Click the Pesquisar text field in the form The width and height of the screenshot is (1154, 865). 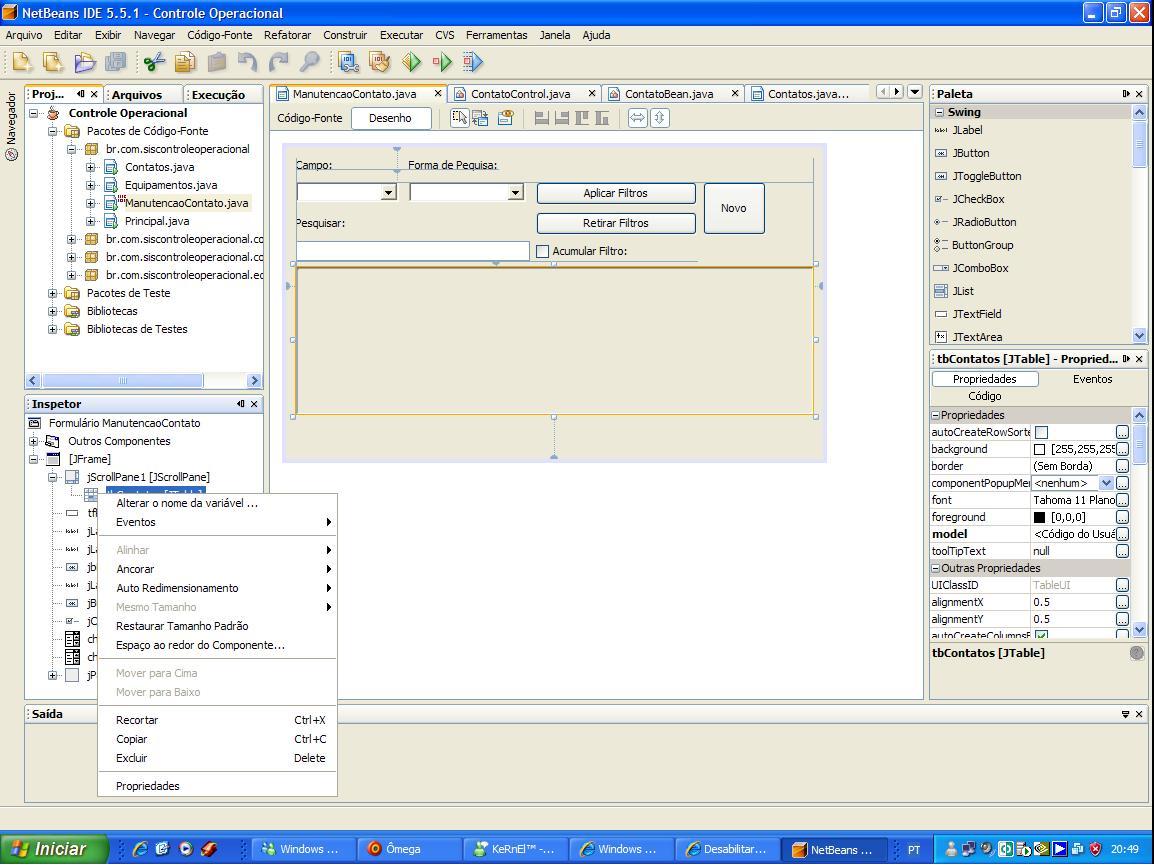(412, 251)
